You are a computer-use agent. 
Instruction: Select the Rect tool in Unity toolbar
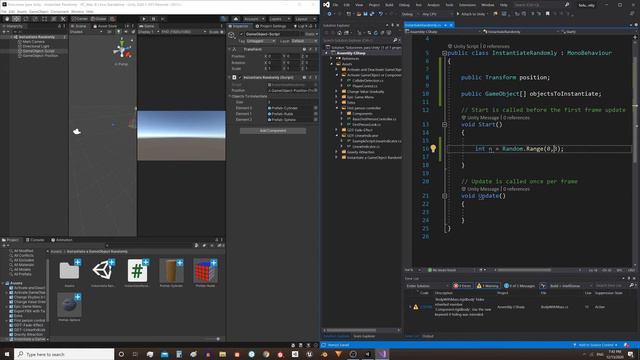tap(44, 19)
